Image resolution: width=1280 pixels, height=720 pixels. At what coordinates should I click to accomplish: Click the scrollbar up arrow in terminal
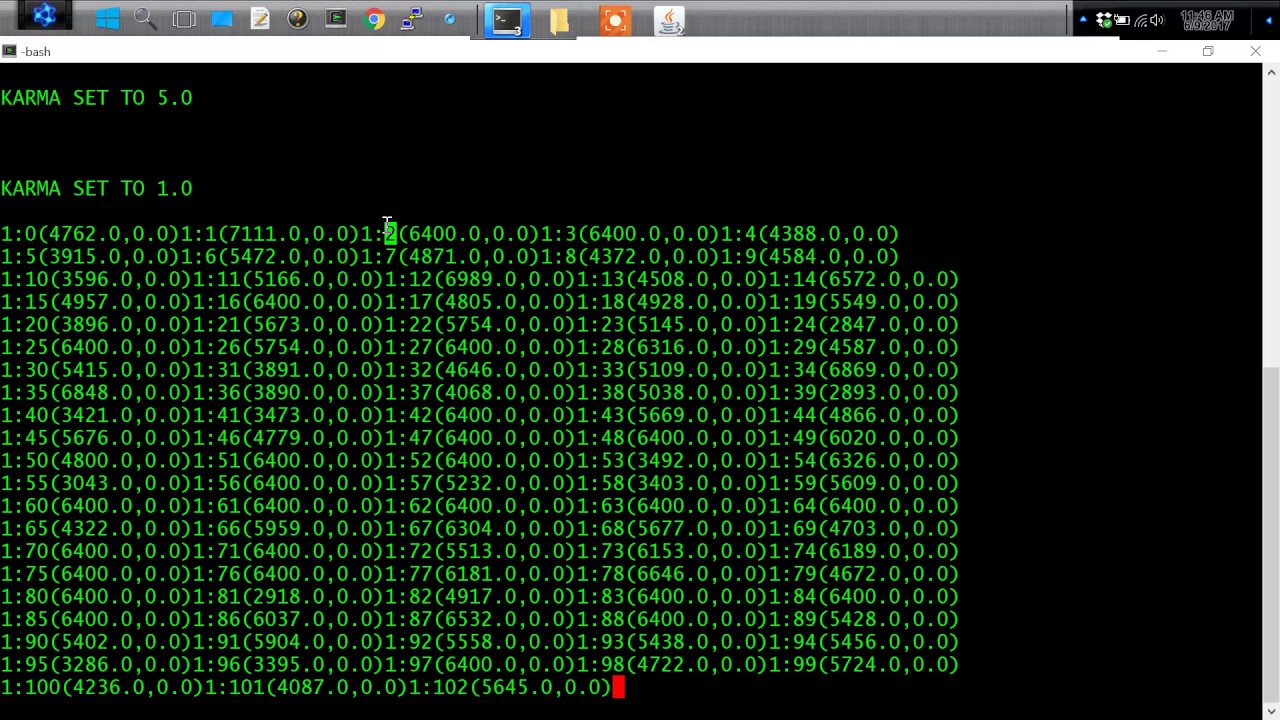pos(1271,72)
